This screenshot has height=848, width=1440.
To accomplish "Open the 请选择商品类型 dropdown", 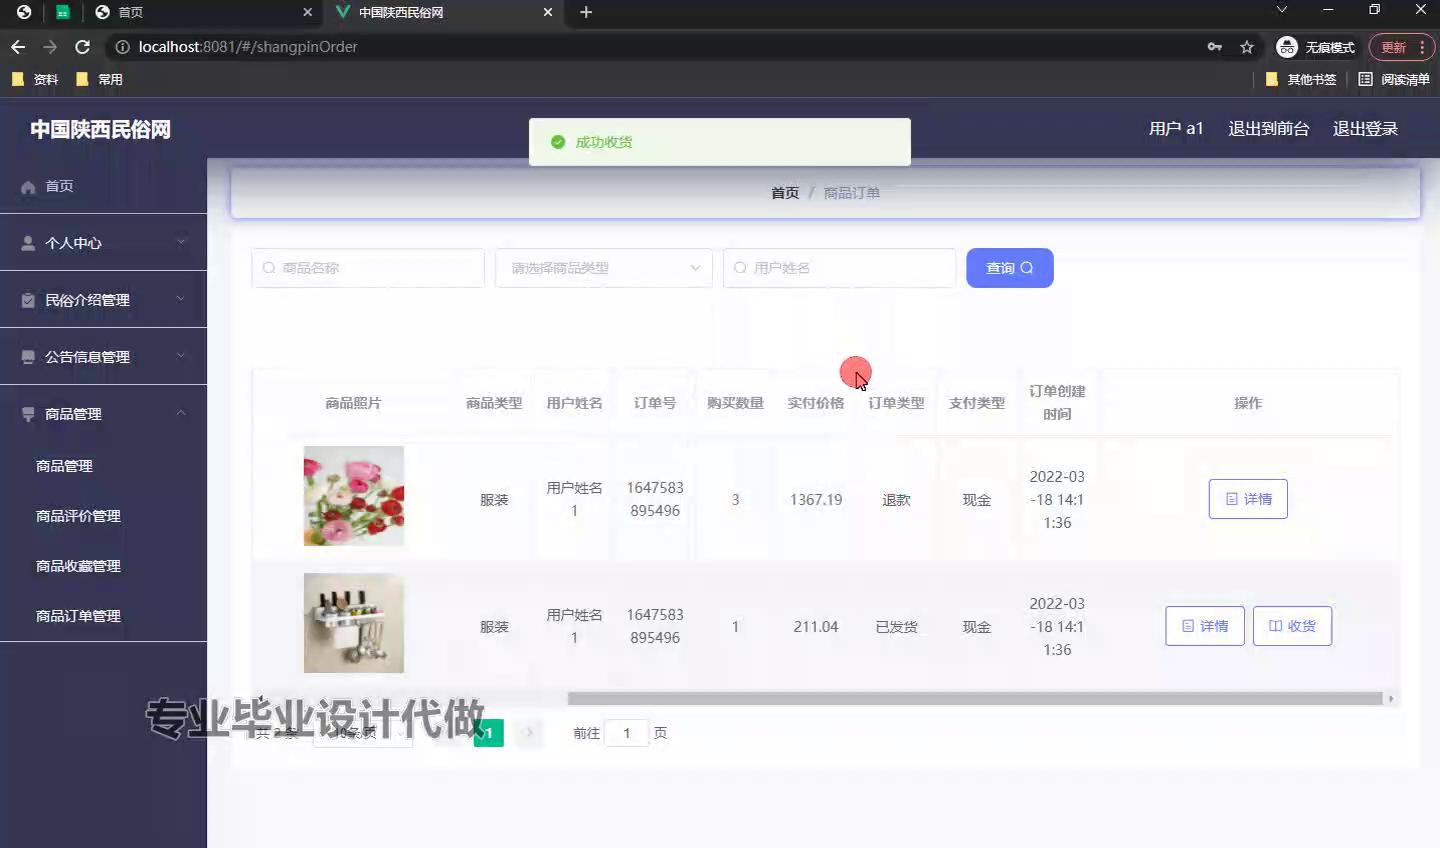I will click(603, 268).
